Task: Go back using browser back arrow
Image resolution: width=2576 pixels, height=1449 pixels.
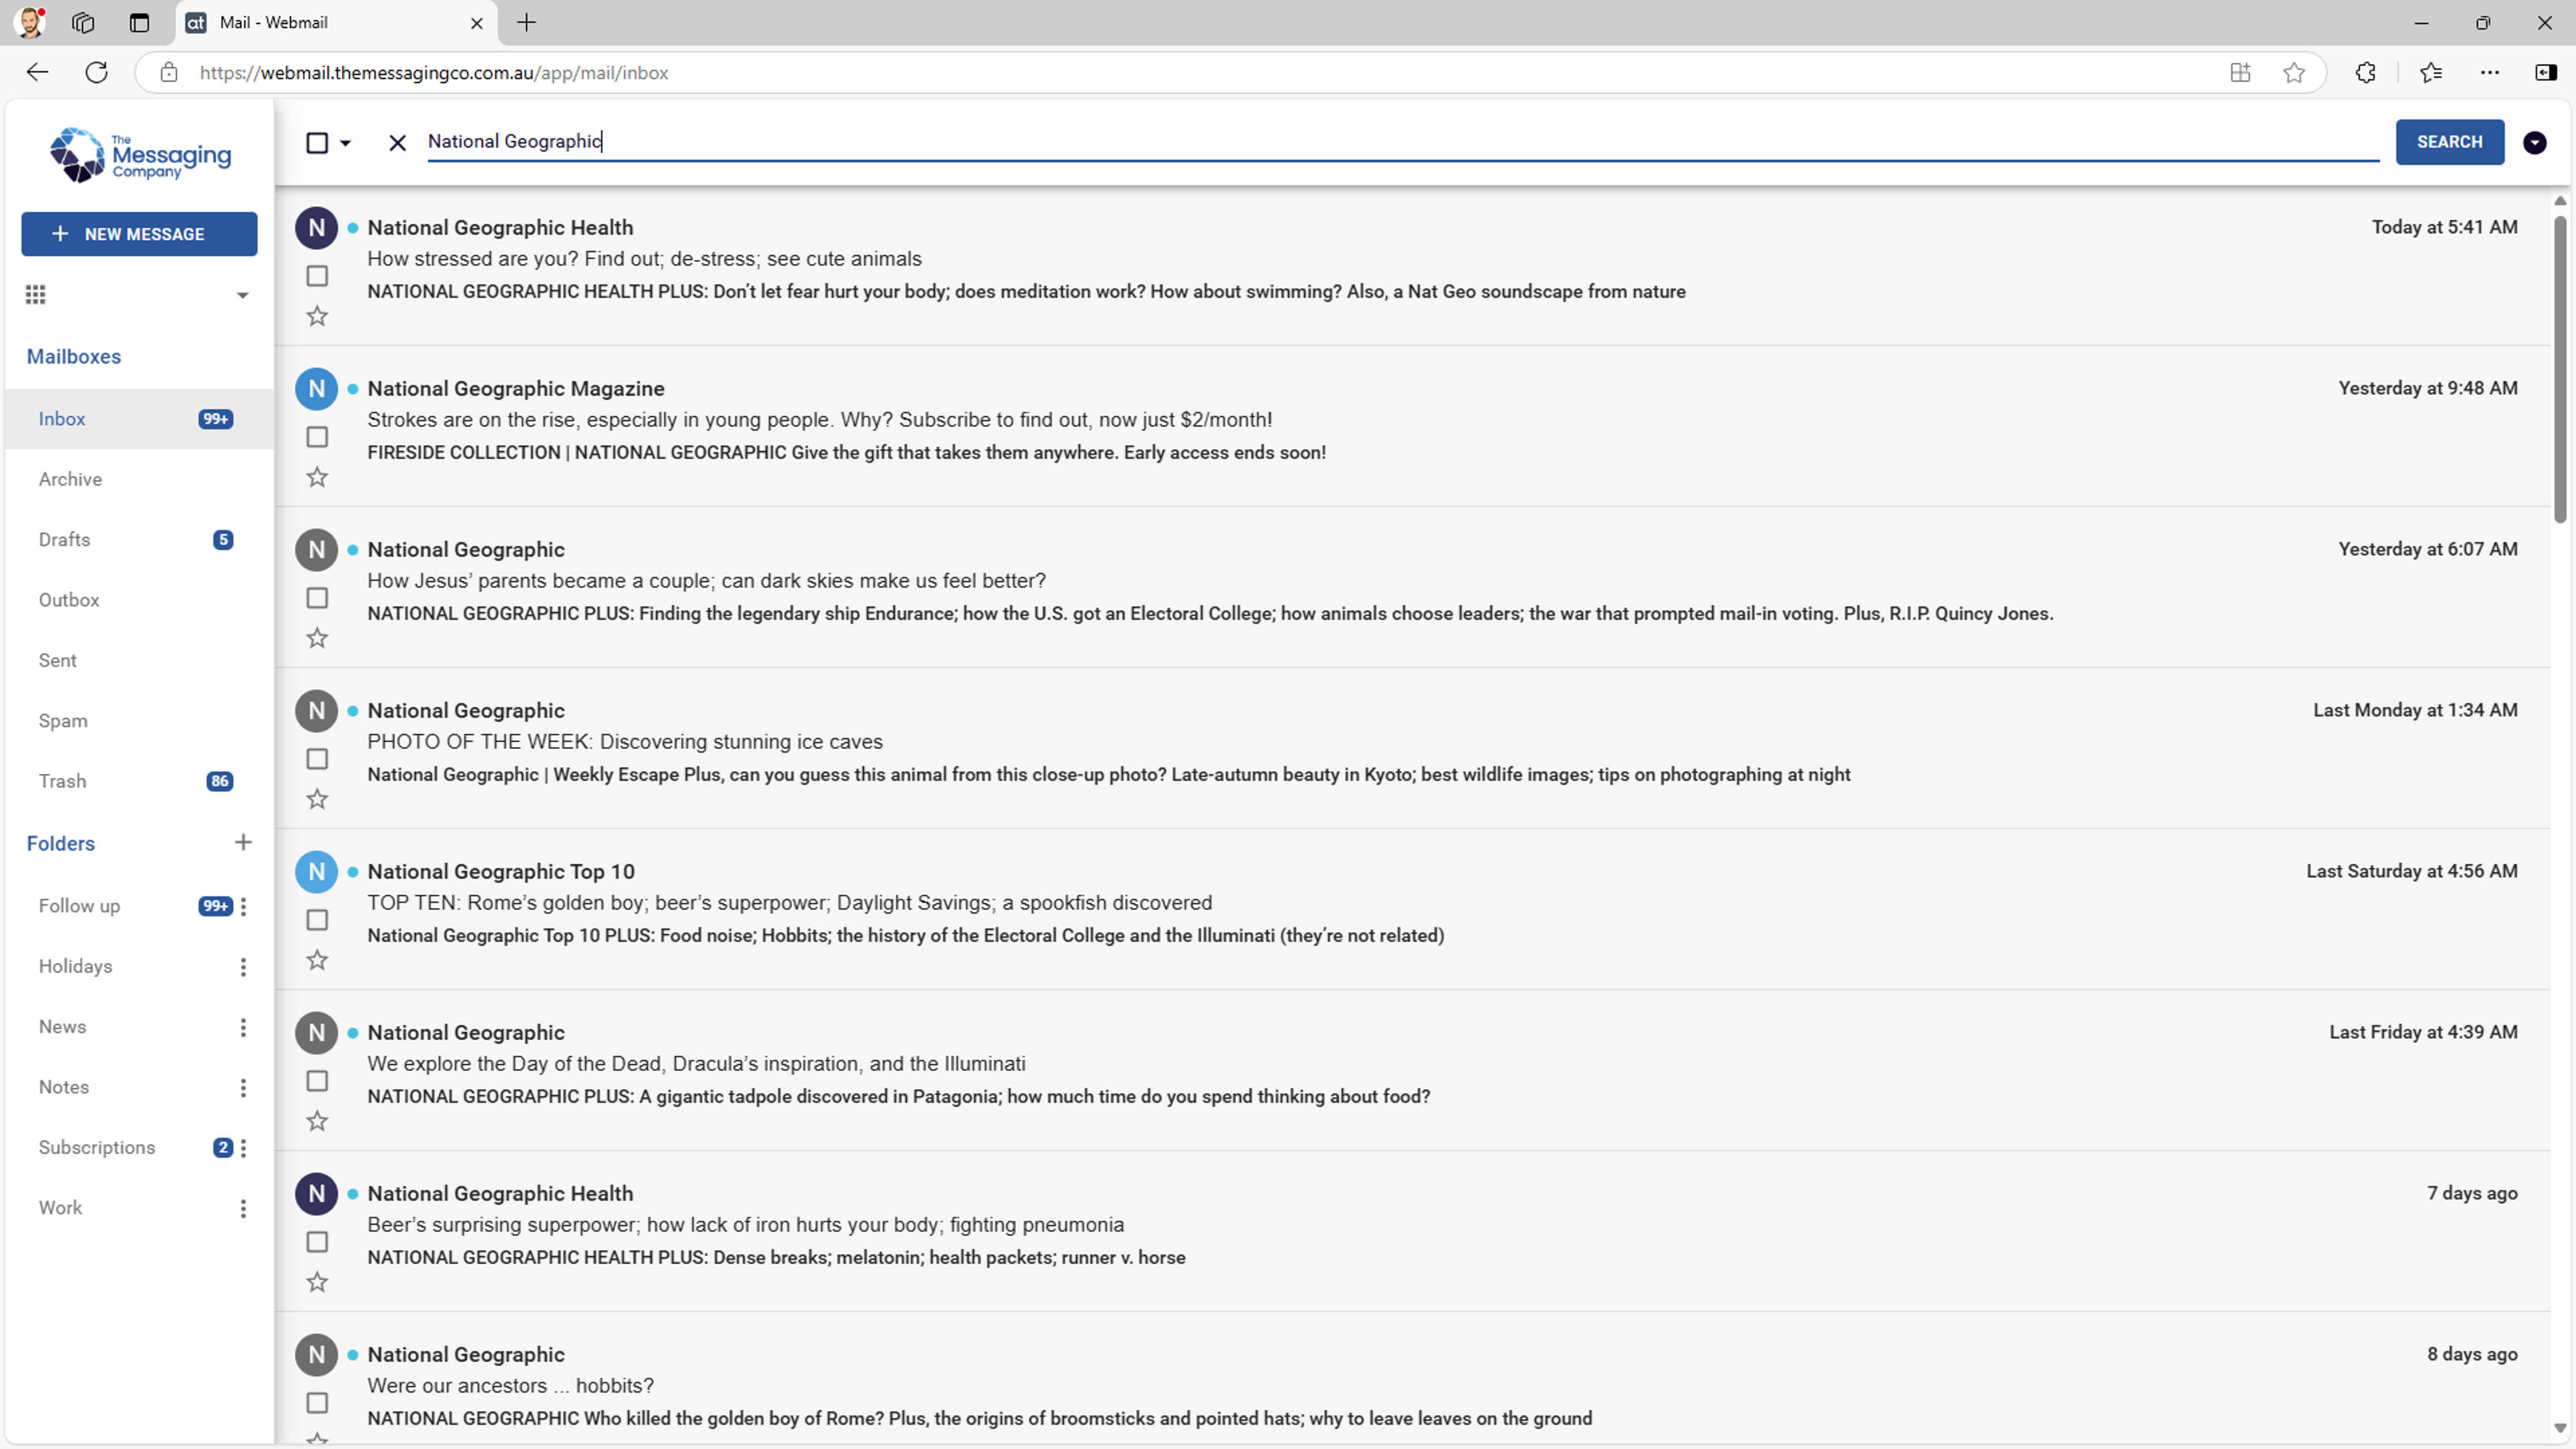Action: click(x=37, y=72)
